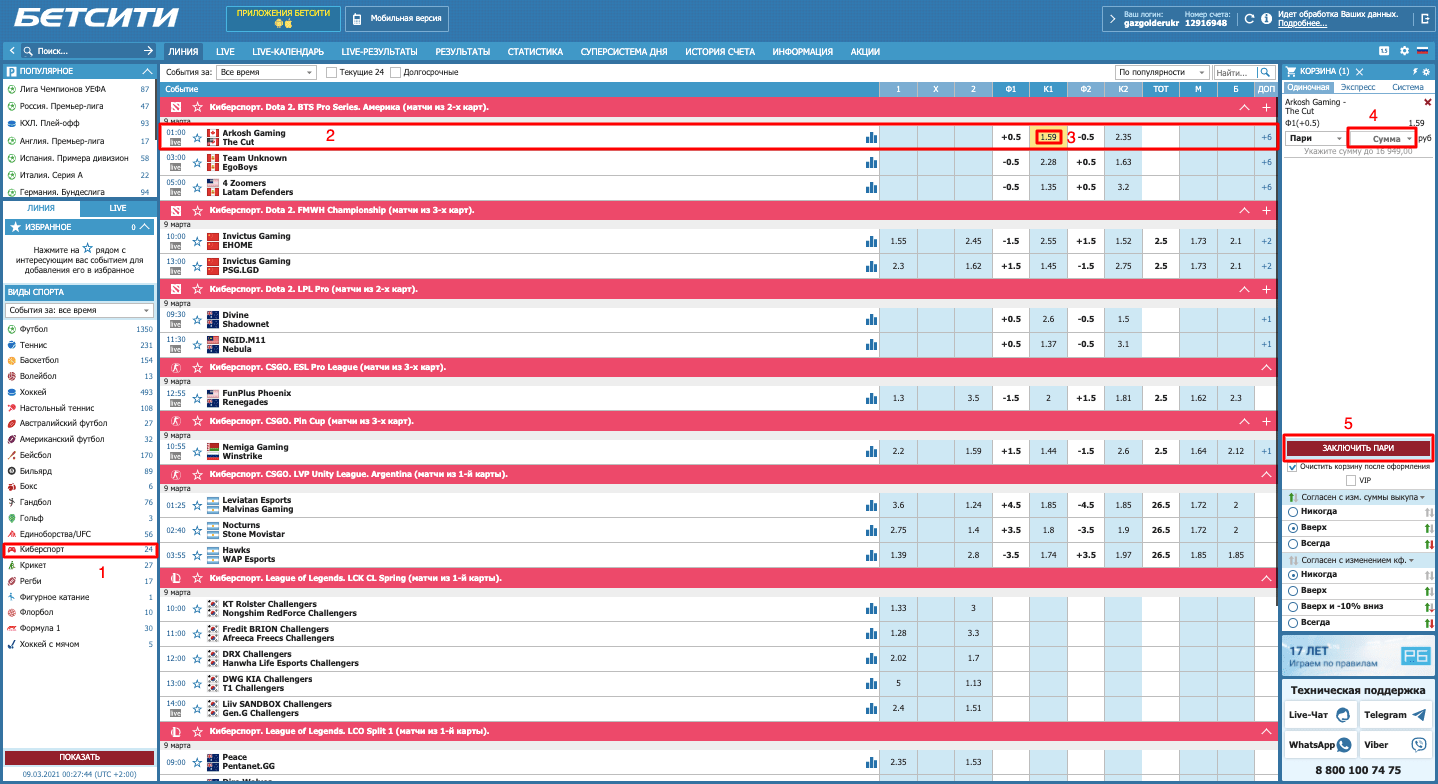Open the РЕЗУЛЬТАТЫ menu item

(463, 52)
